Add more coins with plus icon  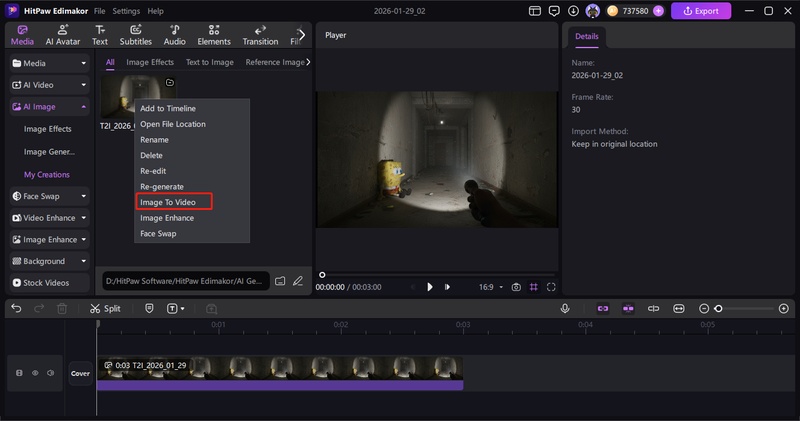(658, 11)
